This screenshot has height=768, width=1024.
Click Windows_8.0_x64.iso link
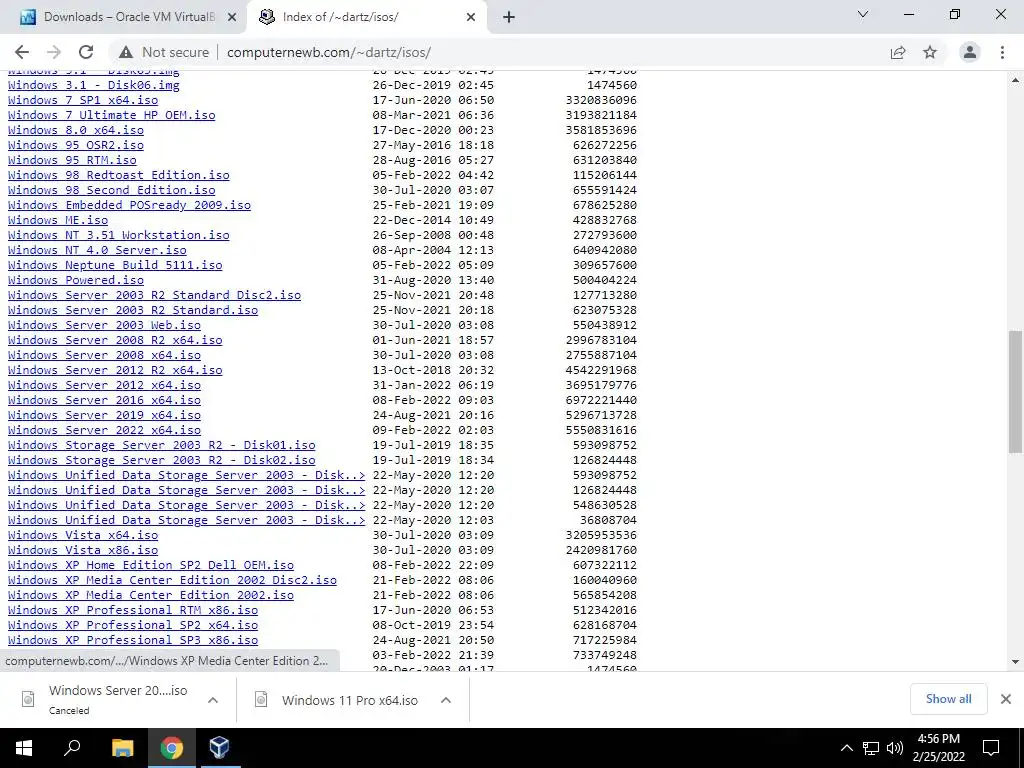click(76, 130)
